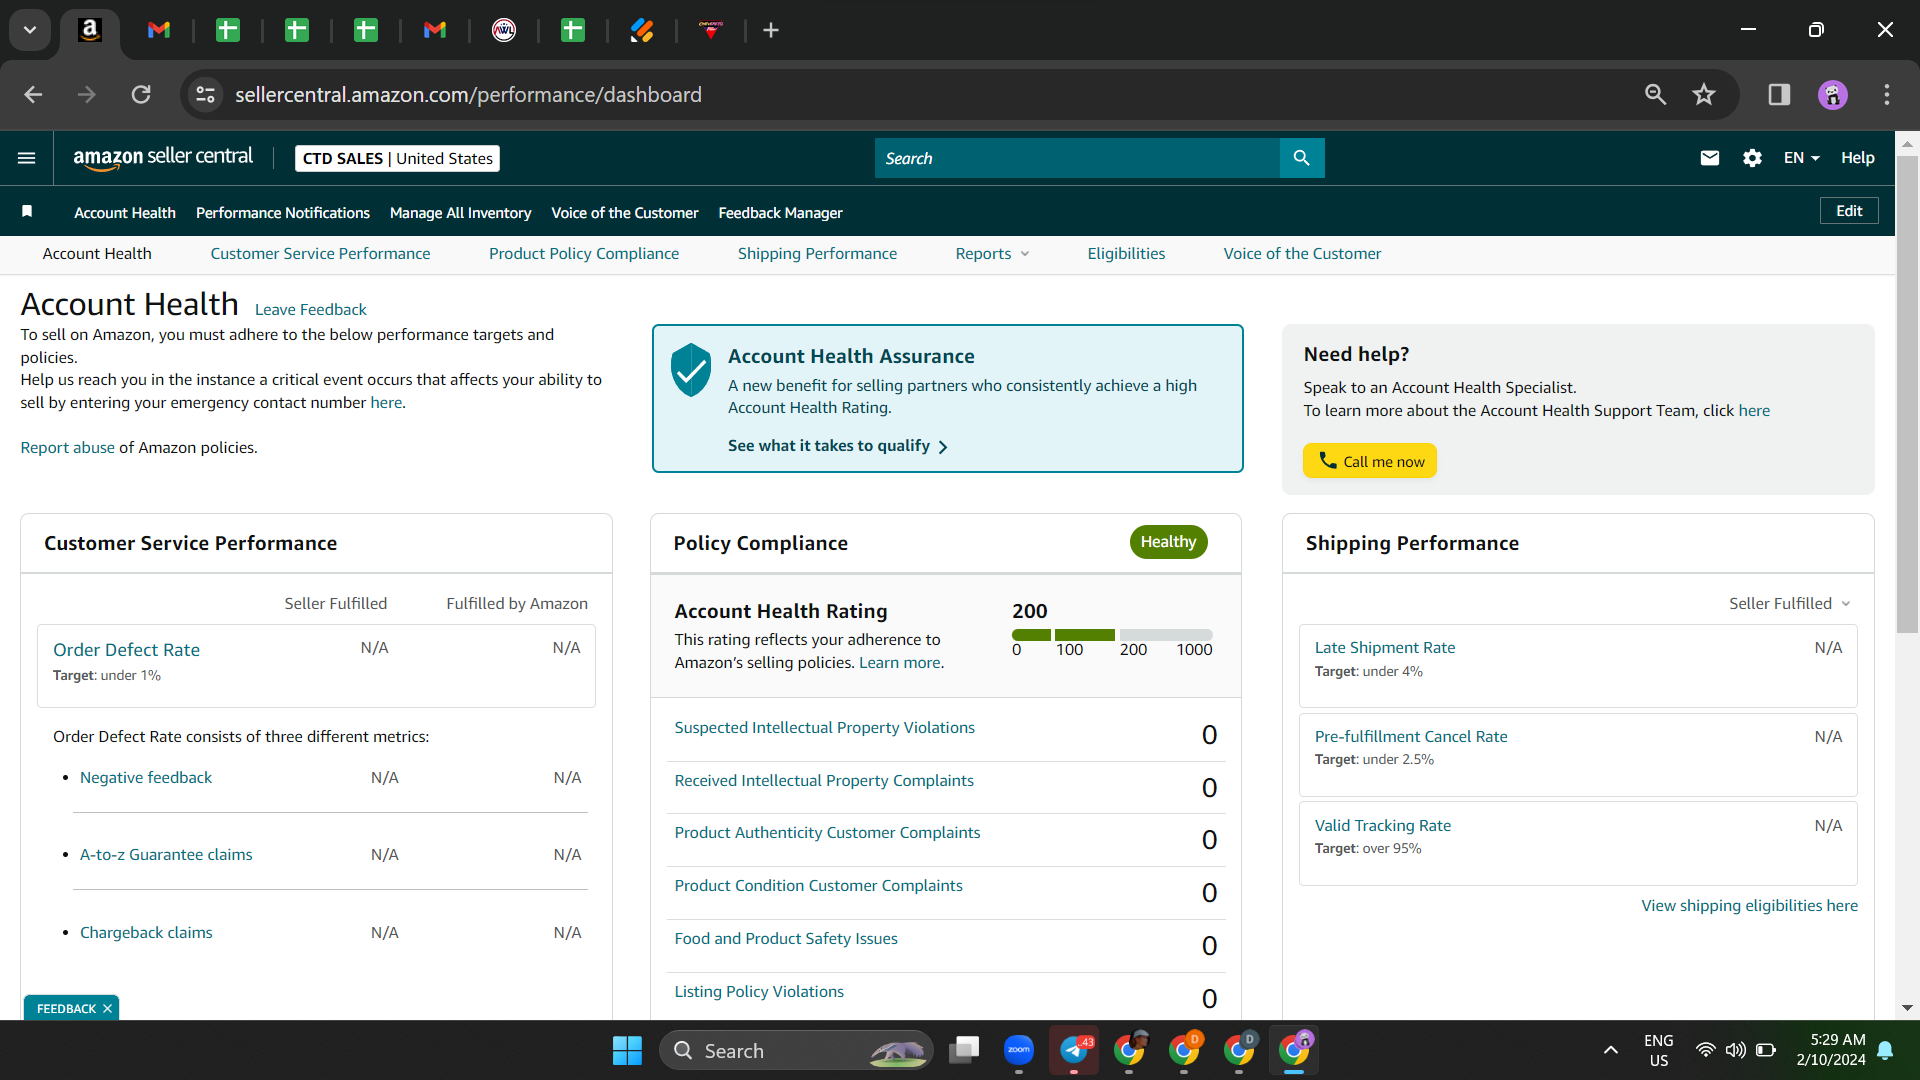Open Telegram from the taskbar
Viewport: 1920px width, 1080px height.
click(x=1074, y=1050)
